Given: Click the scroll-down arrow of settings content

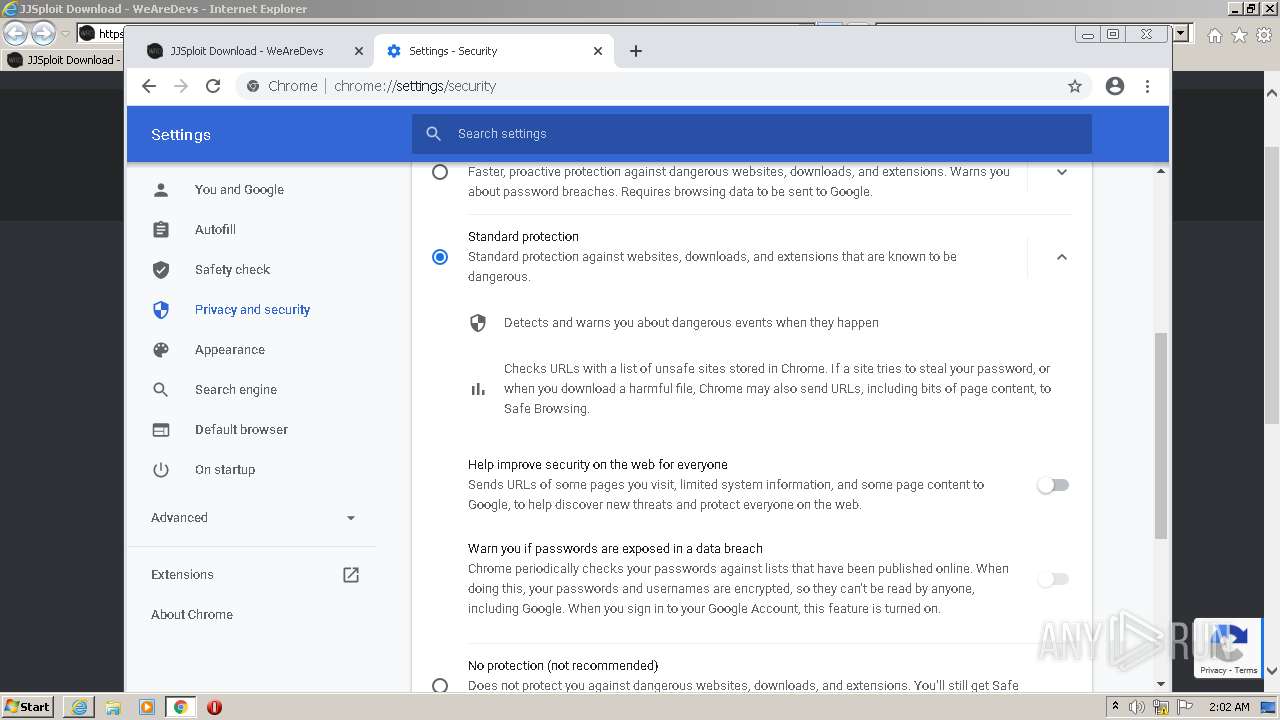Looking at the screenshot, I should click(x=1161, y=684).
